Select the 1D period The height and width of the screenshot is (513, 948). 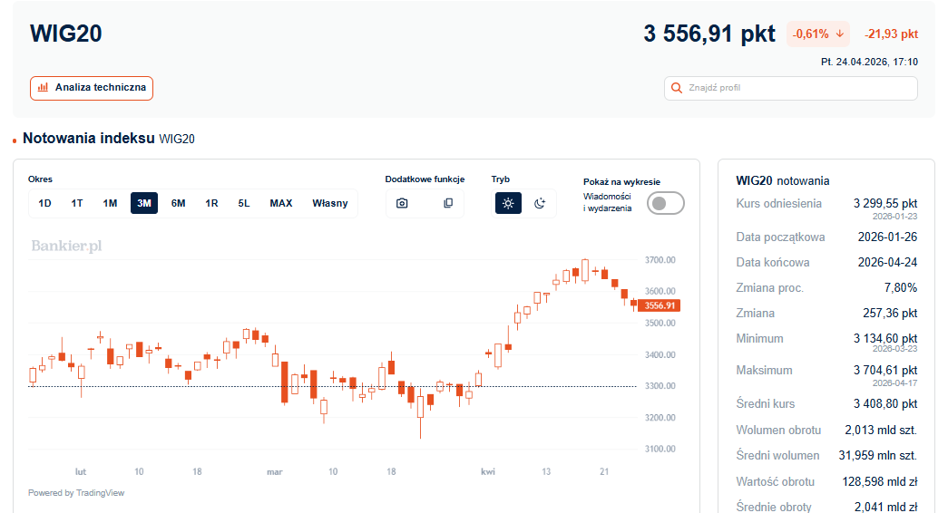click(45, 203)
